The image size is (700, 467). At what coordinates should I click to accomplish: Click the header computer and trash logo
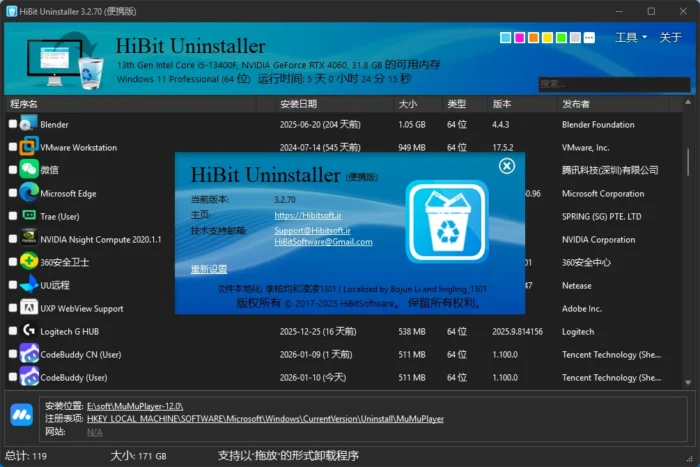pos(65,60)
